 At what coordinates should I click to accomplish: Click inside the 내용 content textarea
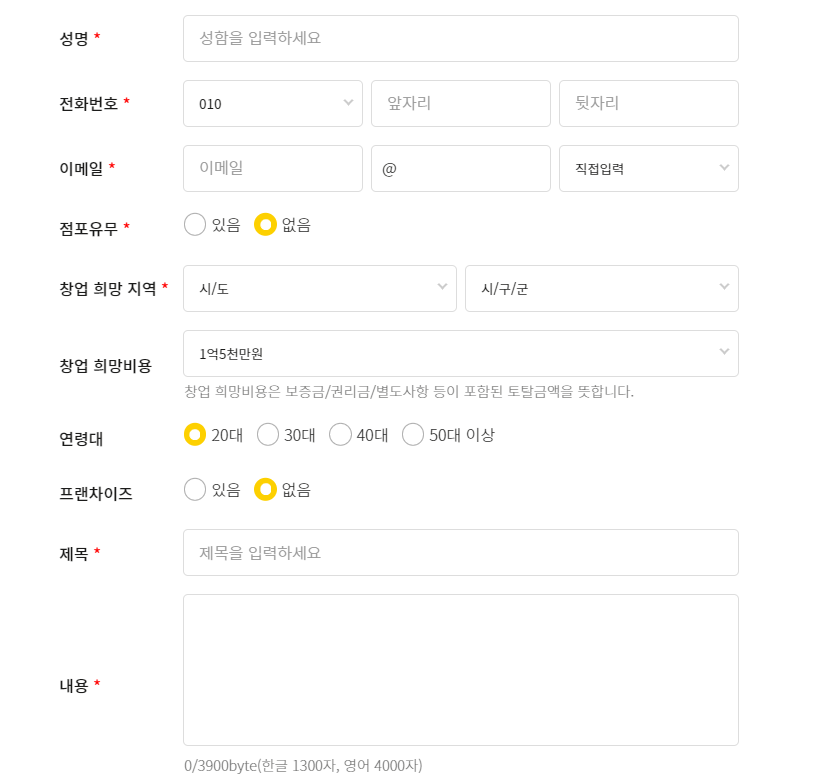(x=460, y=668)
